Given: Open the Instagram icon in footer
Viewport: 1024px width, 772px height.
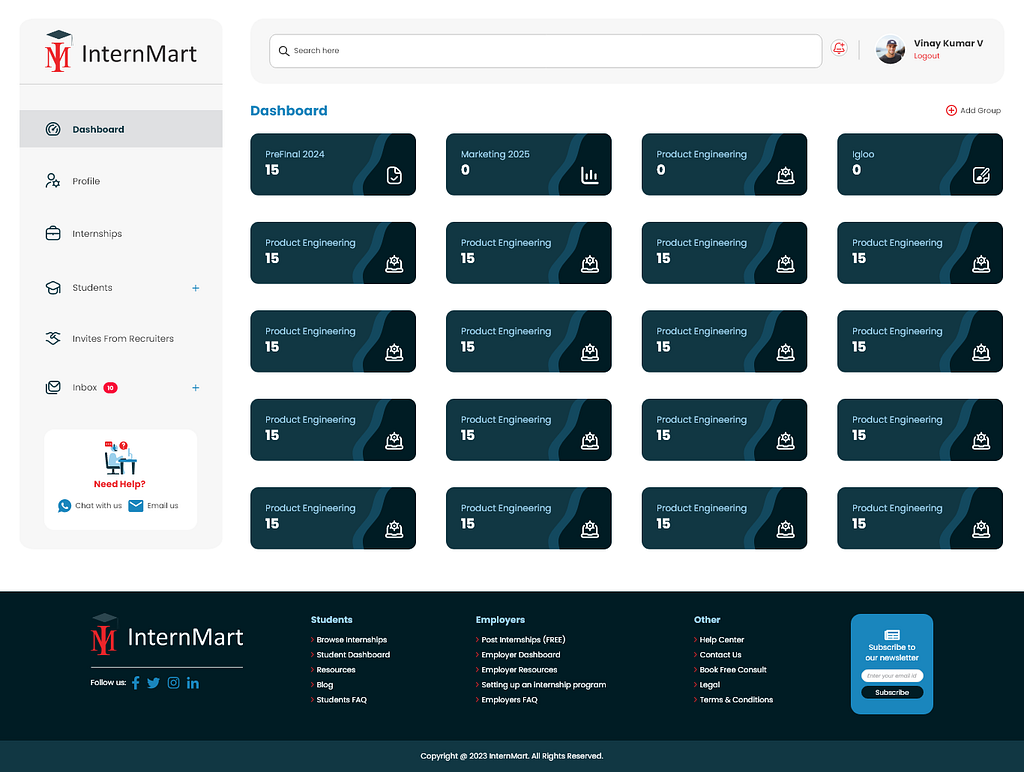Looking at the screenshot, I should [x=173, y=683].
